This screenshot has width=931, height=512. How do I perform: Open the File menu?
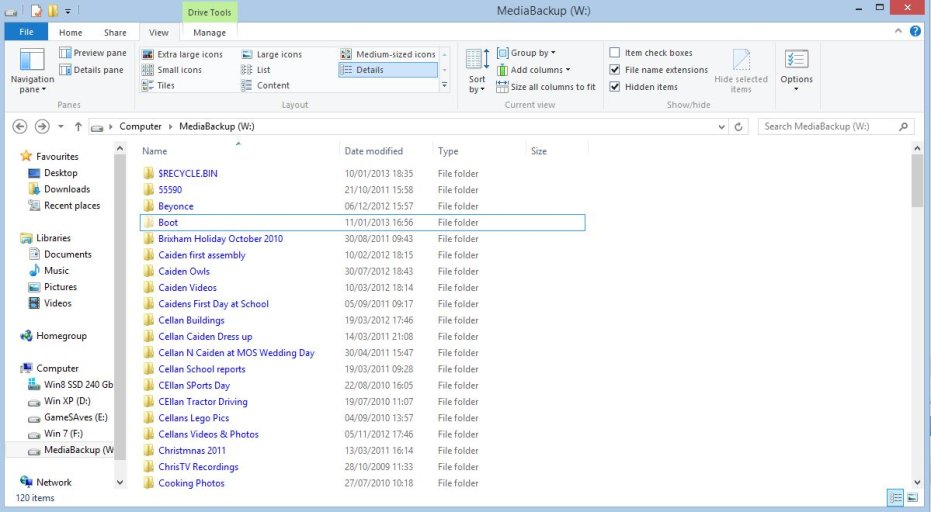26,32
